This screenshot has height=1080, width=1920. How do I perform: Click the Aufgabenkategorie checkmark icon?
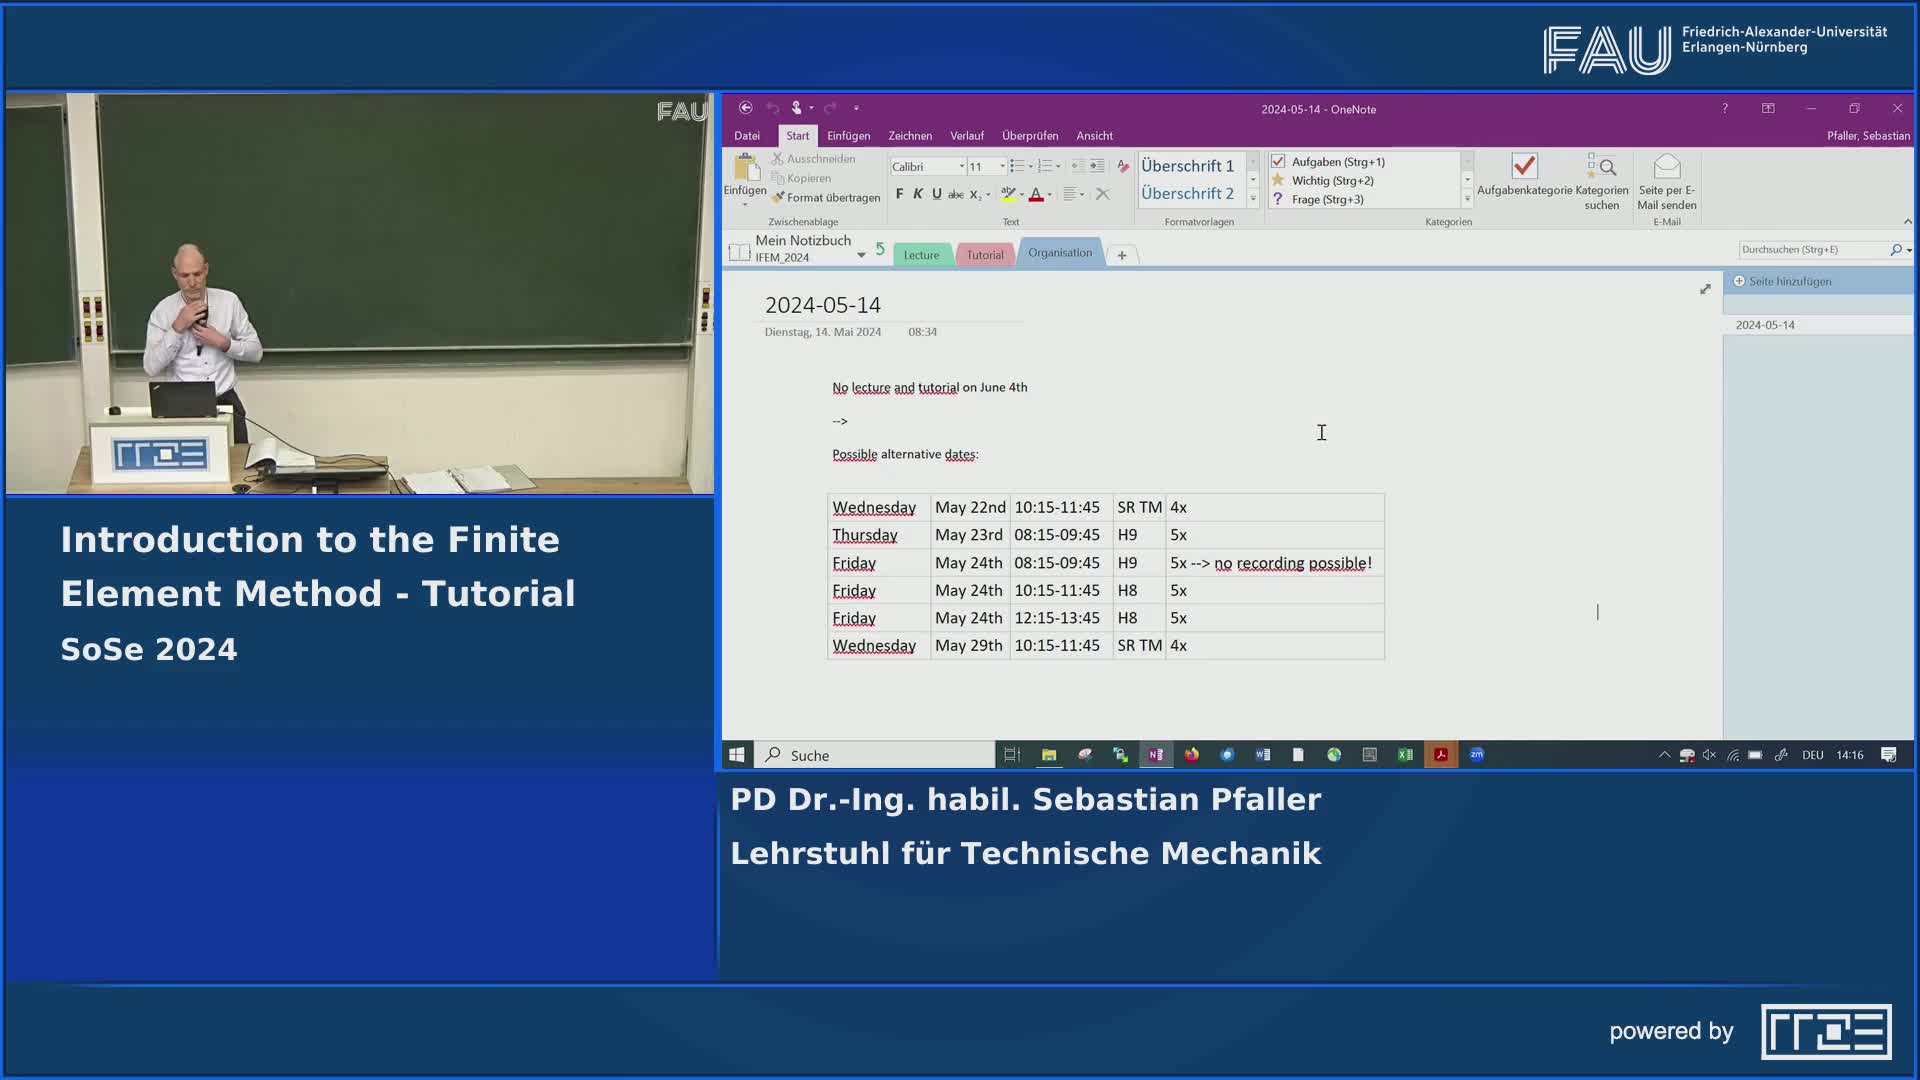(1524, 166)
